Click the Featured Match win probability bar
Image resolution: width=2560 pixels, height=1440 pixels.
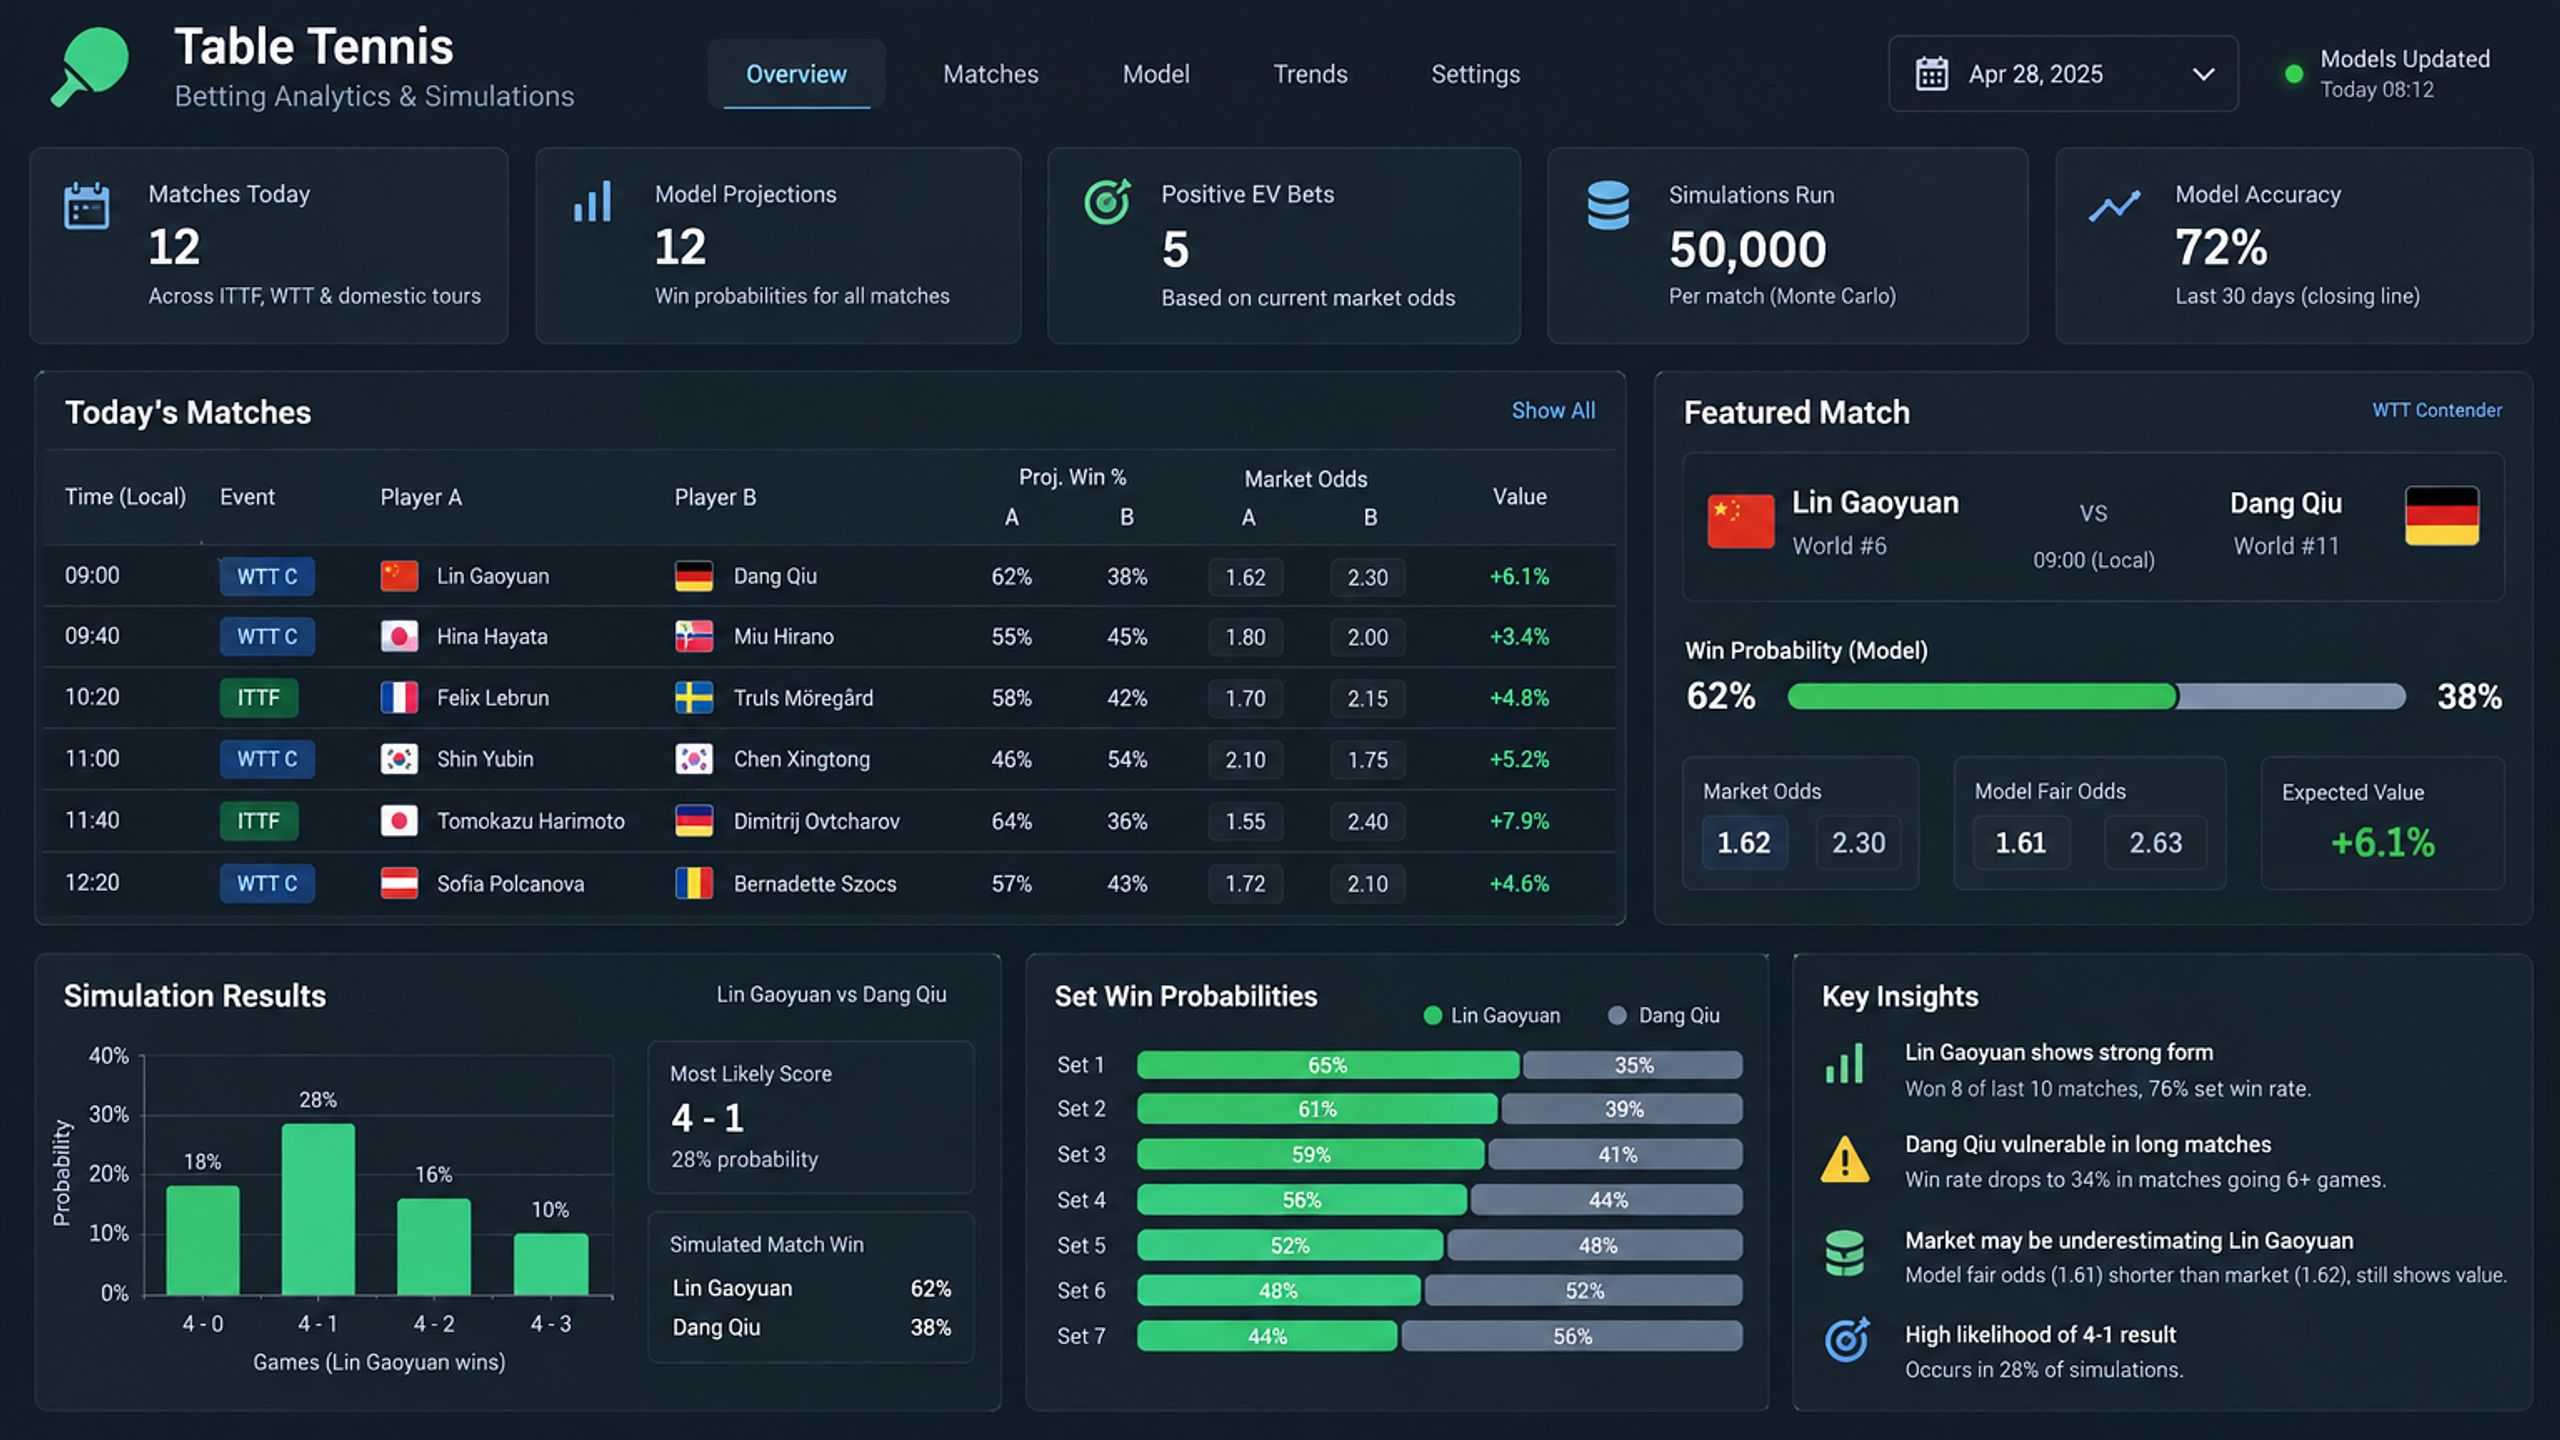pos(2095,696)
